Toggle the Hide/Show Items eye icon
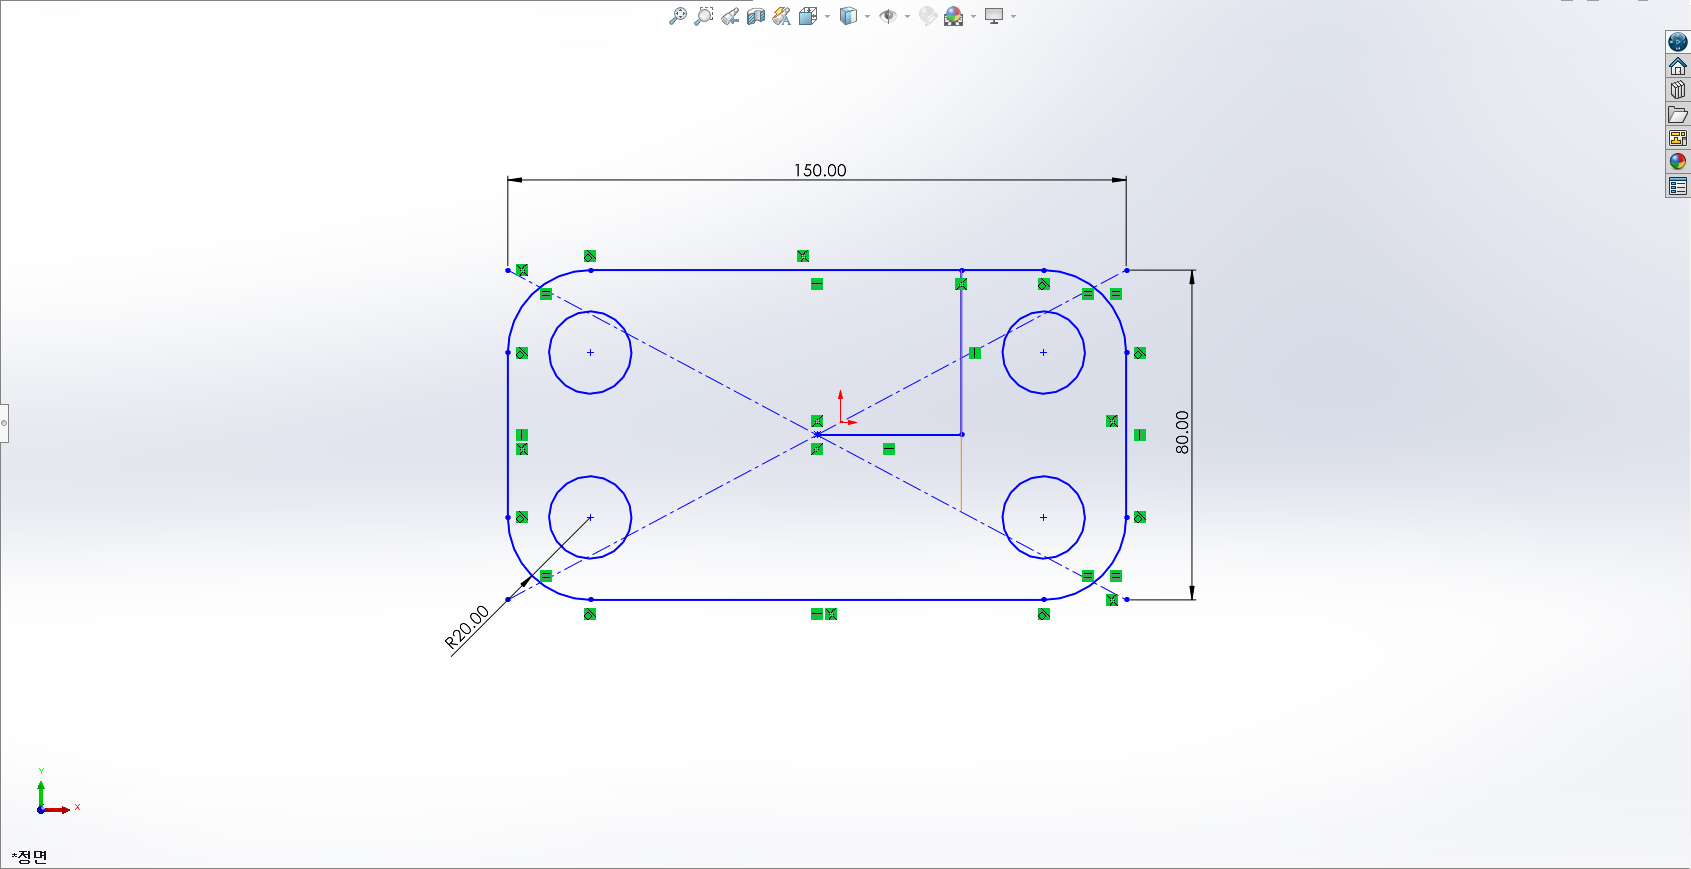Screen dimensions: 1691x869 coord(888,16)
